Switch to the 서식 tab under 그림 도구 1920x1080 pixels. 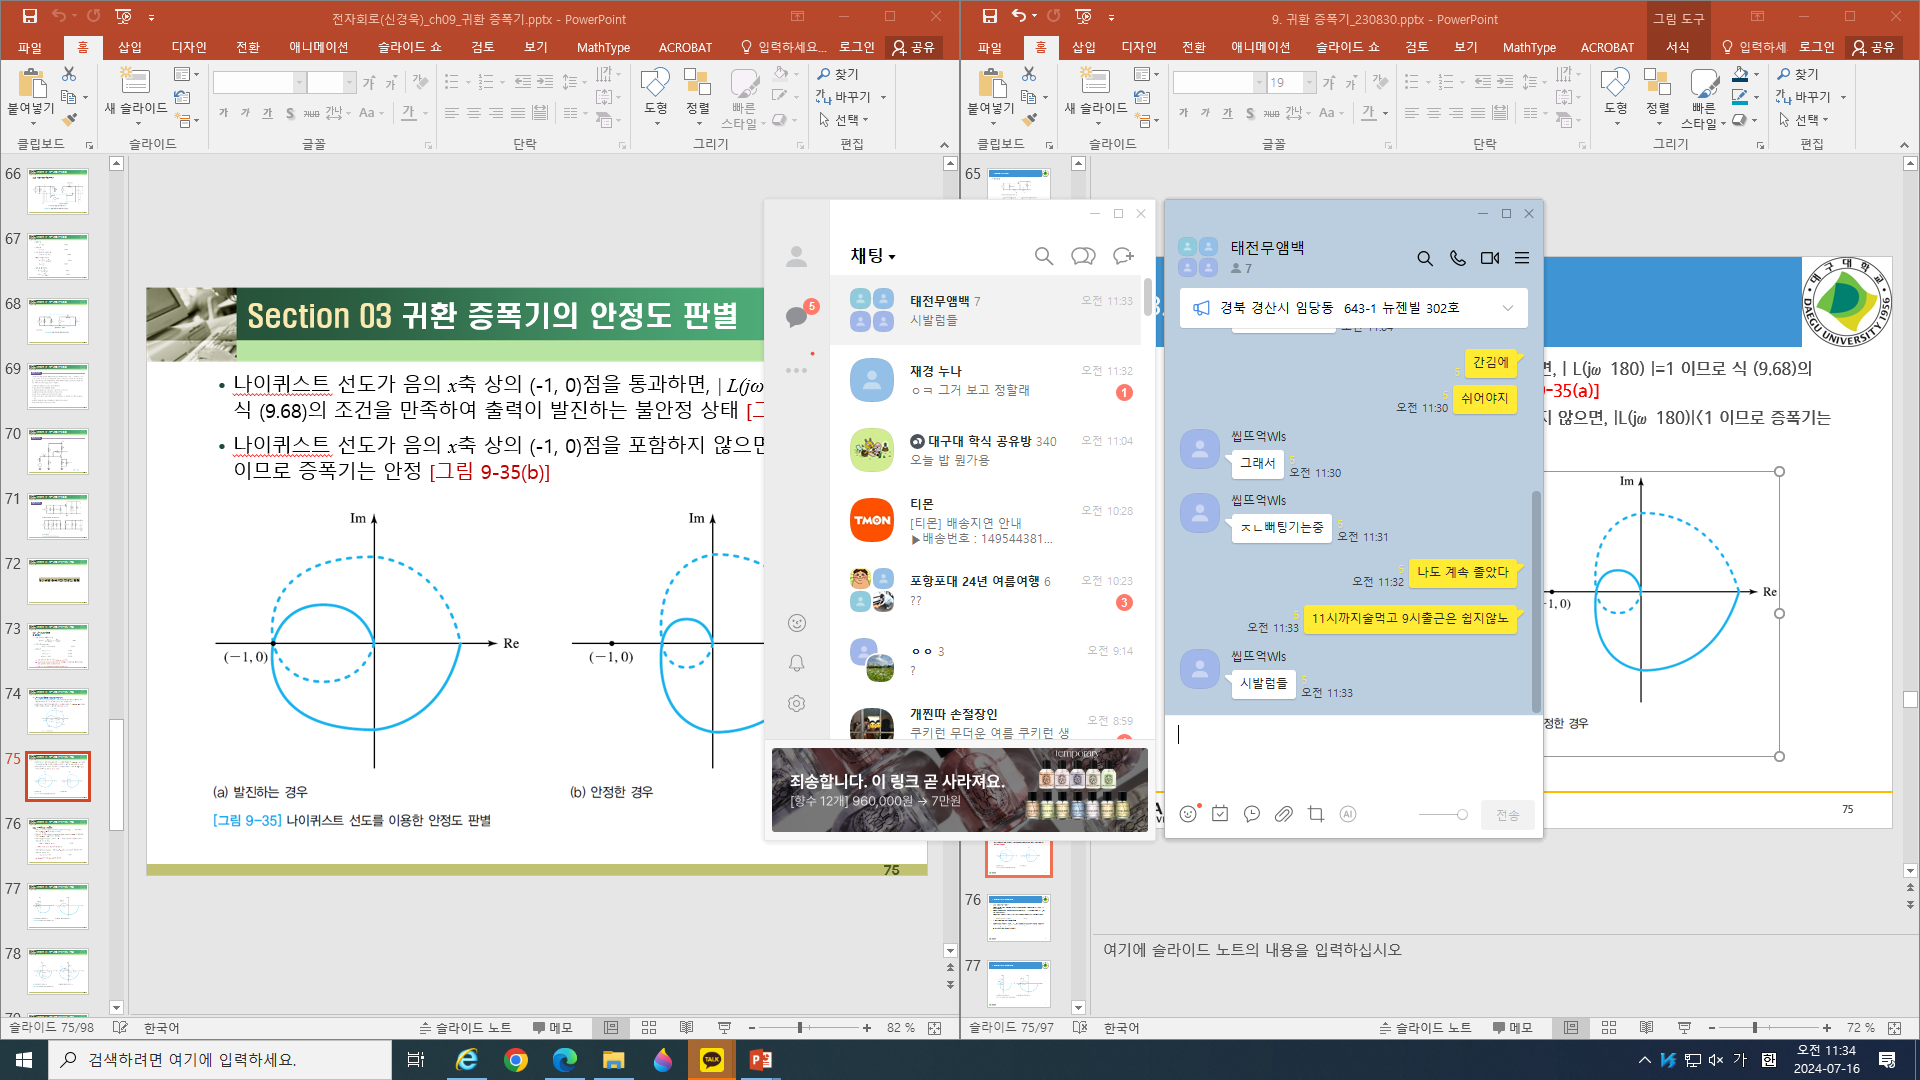coord(1677,47)
